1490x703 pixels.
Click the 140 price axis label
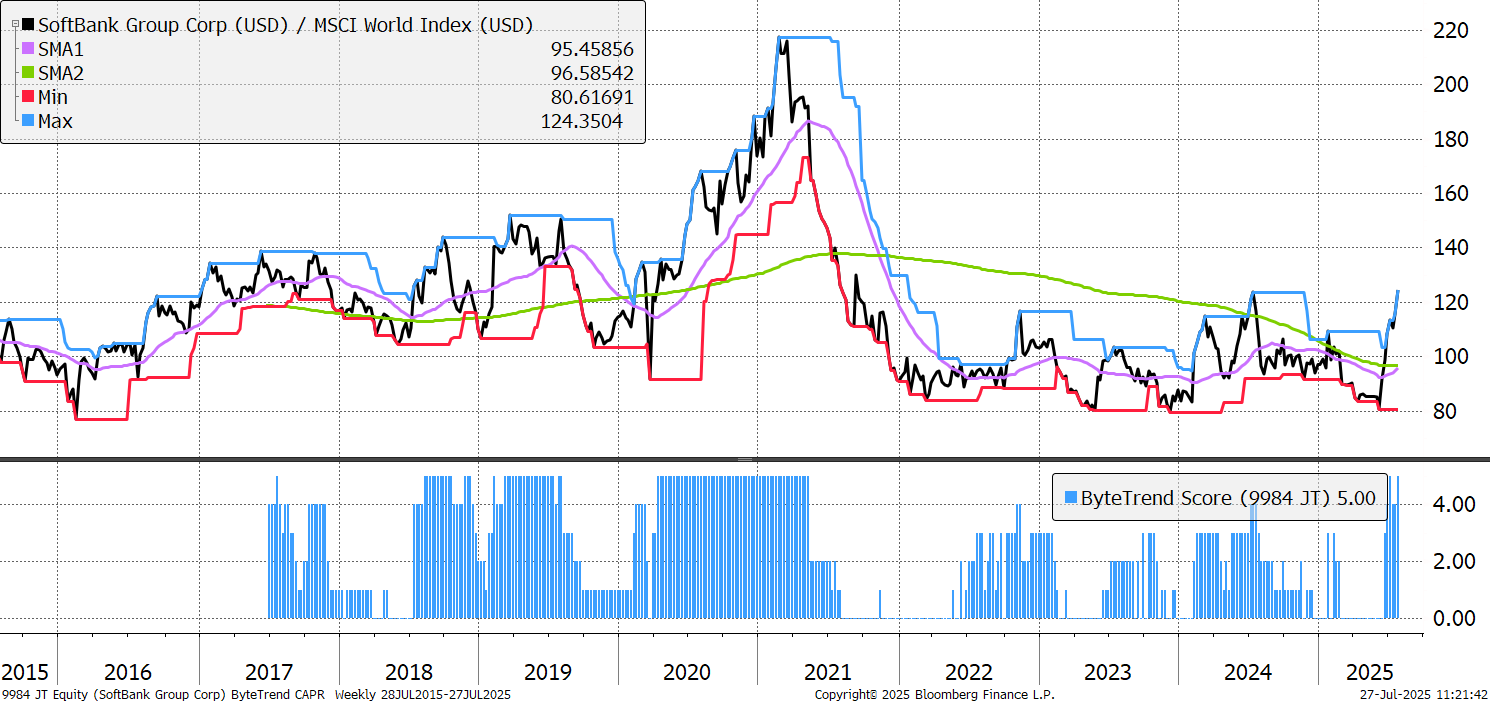pyautogui.click(x=1451, y=248)
